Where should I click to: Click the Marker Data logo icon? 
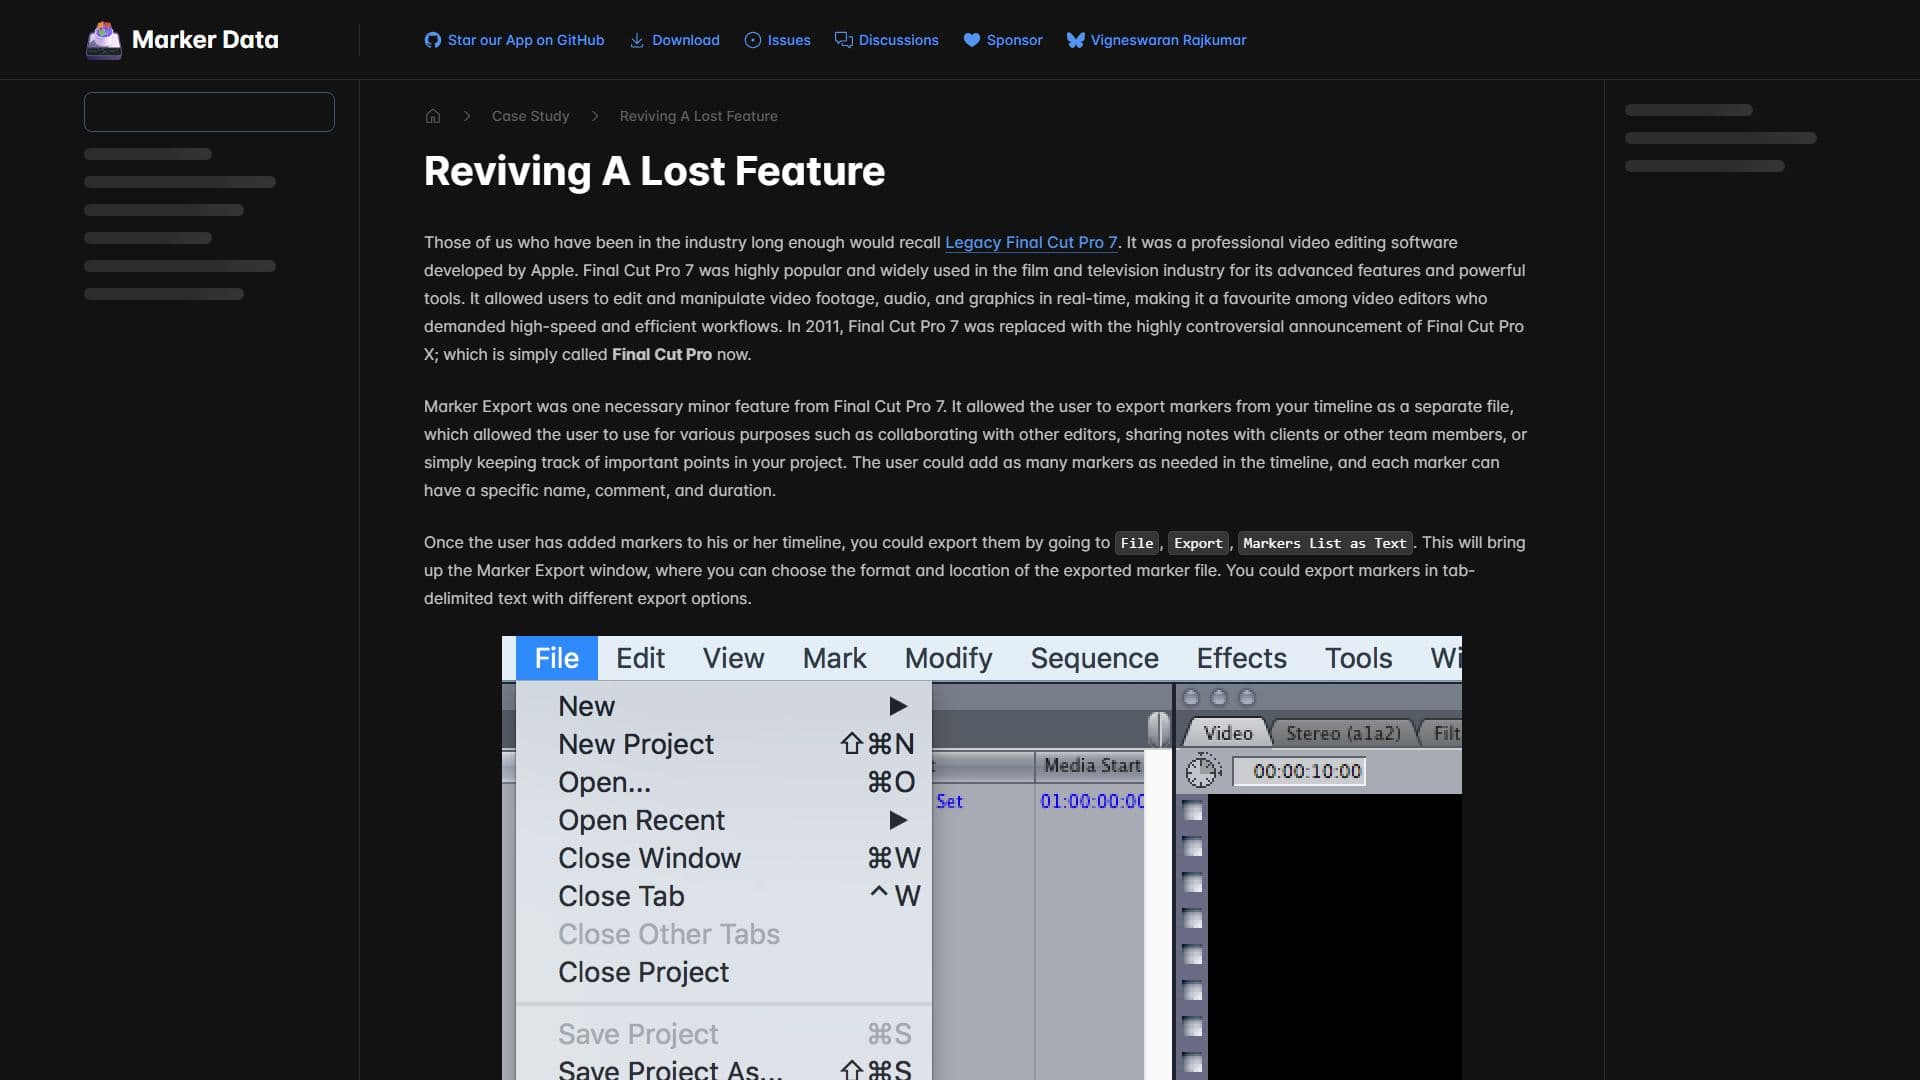[x=104, y=40]
